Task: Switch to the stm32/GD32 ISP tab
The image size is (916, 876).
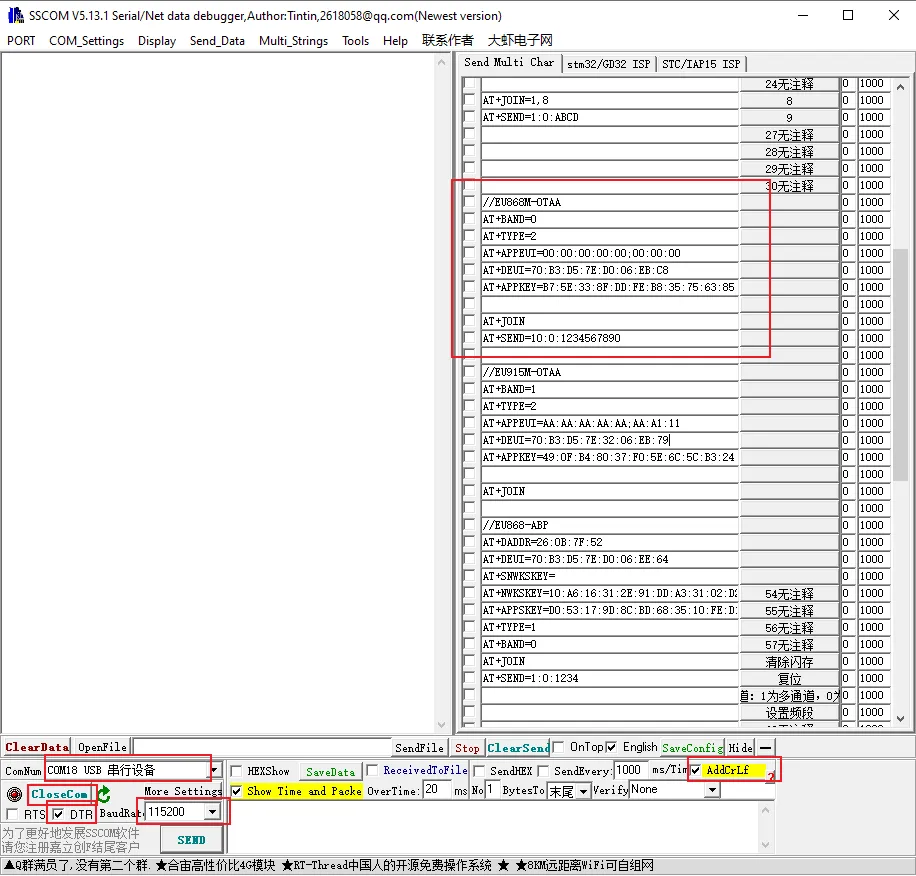Action: tap(608, 64)
